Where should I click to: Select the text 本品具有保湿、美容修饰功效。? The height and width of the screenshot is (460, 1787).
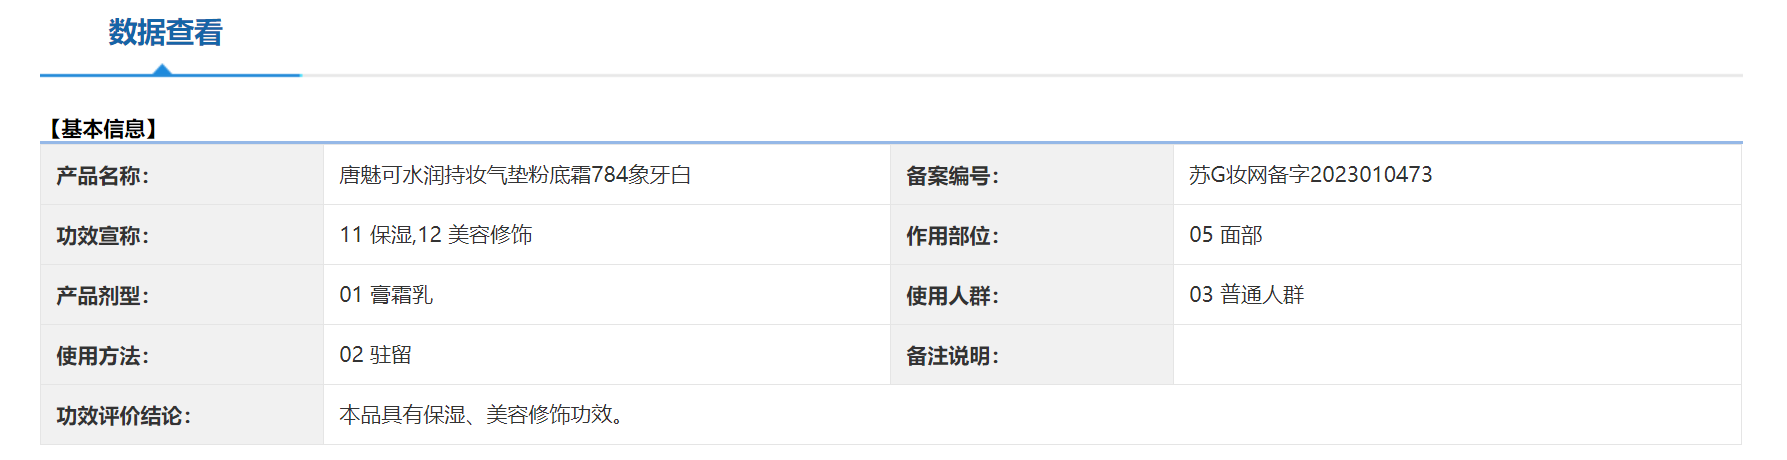pos(485,415)
